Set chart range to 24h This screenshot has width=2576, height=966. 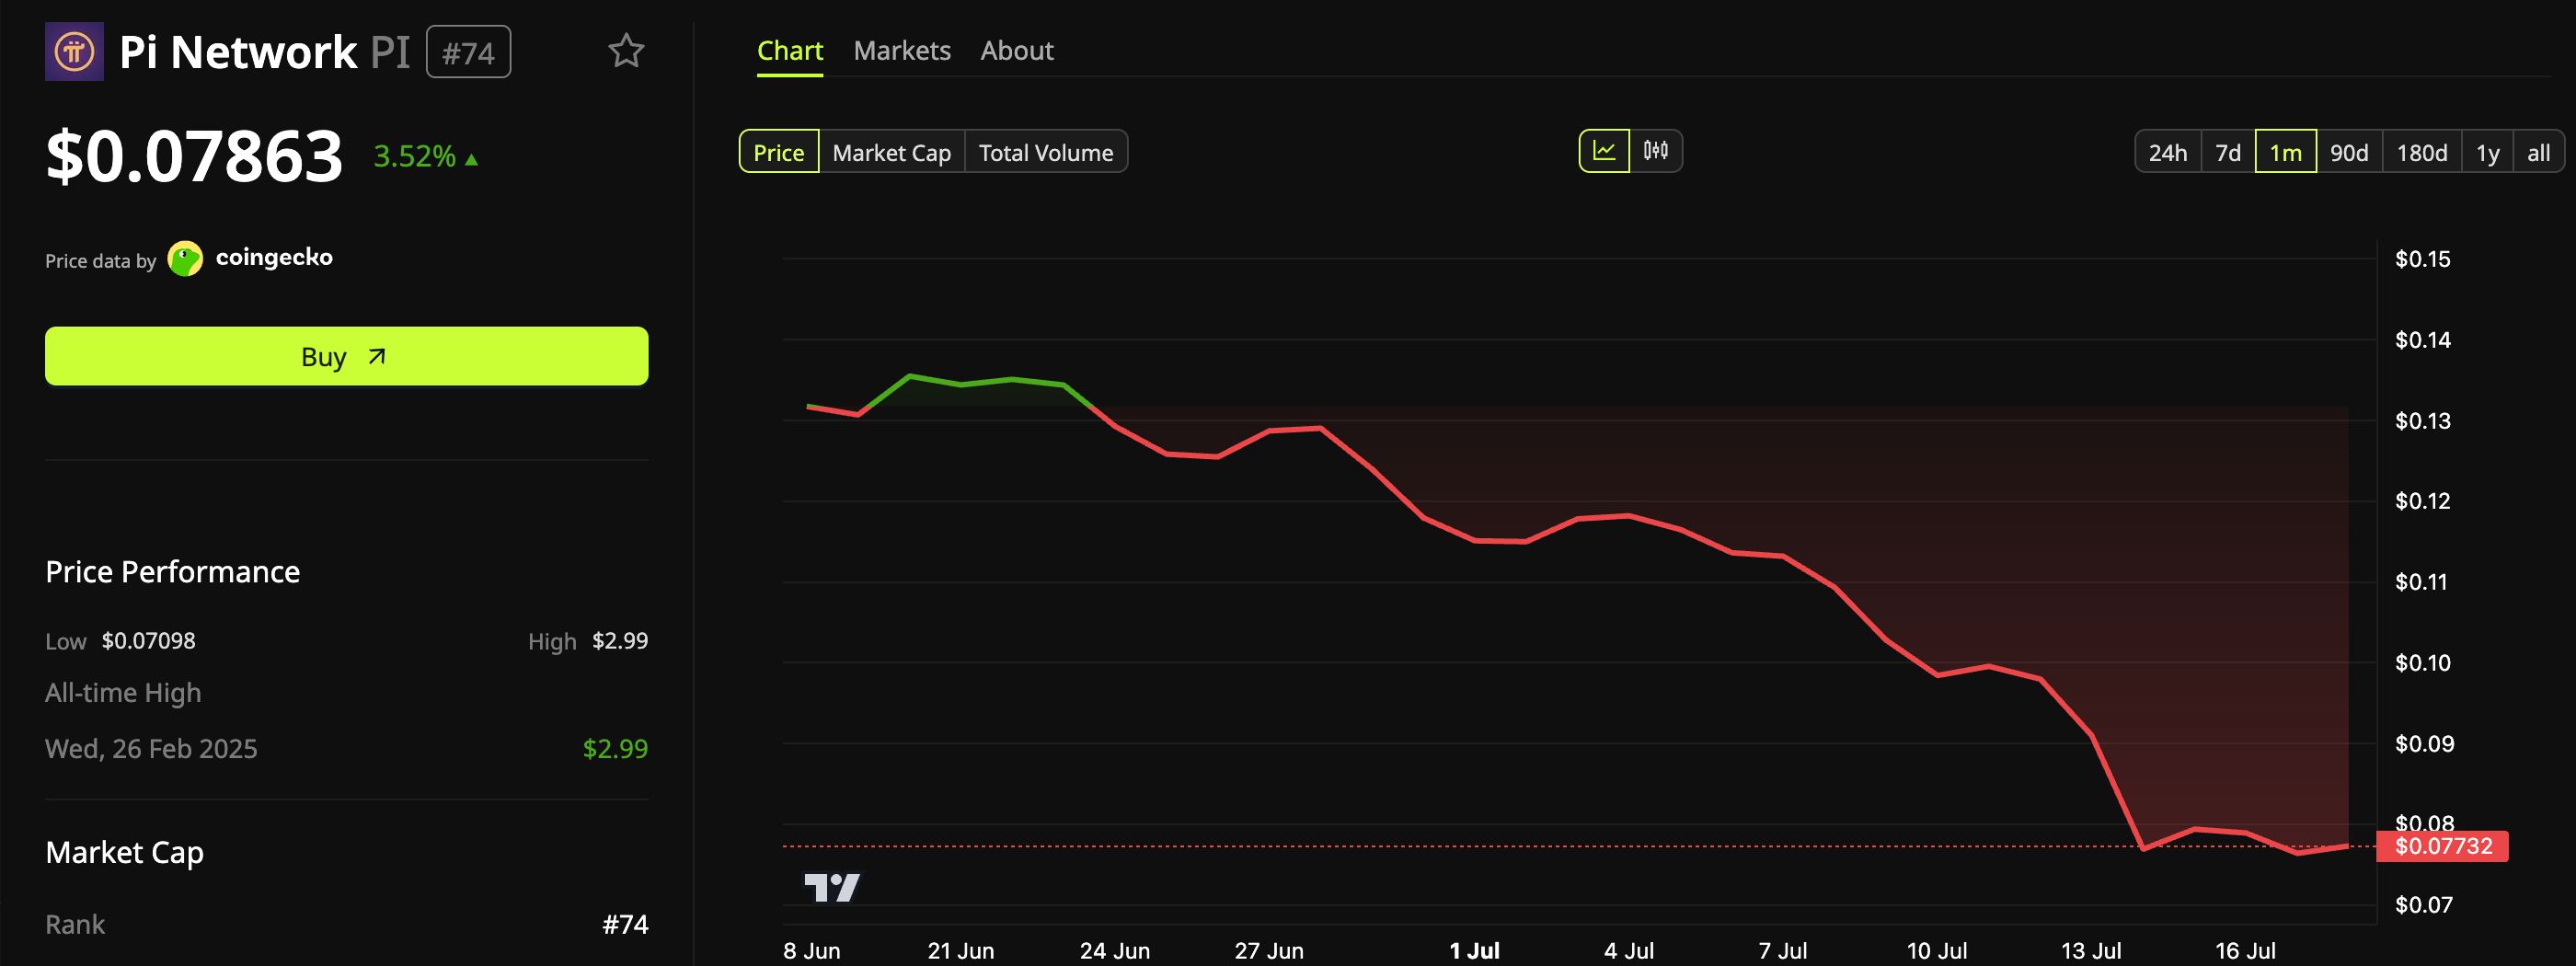(x=2168, y=152)
